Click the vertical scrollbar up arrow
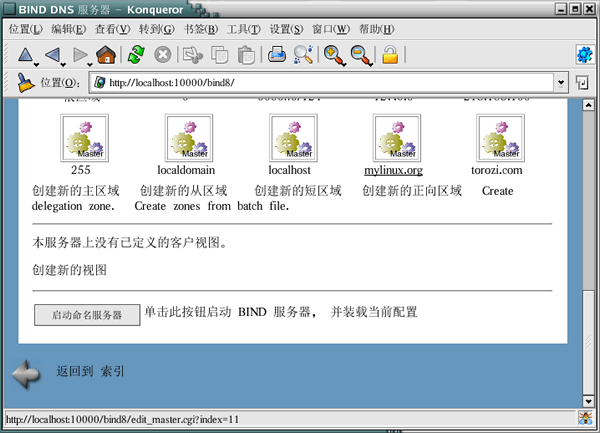 click(x=588, y=105)
